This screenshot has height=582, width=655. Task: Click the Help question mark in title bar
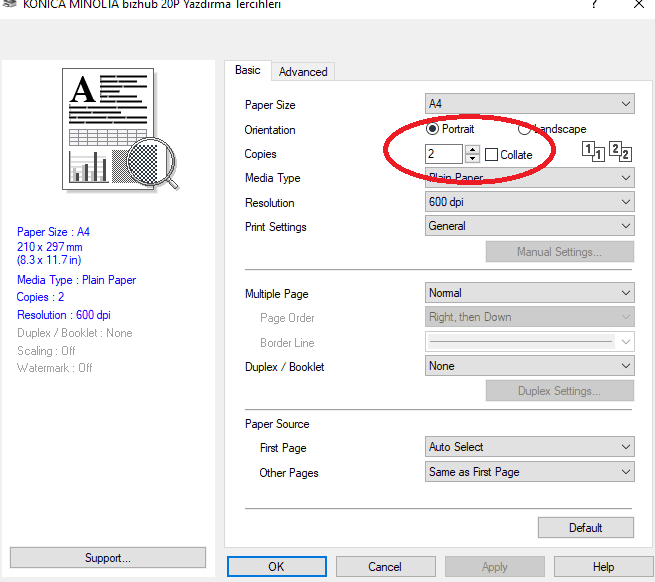(595, 4)
